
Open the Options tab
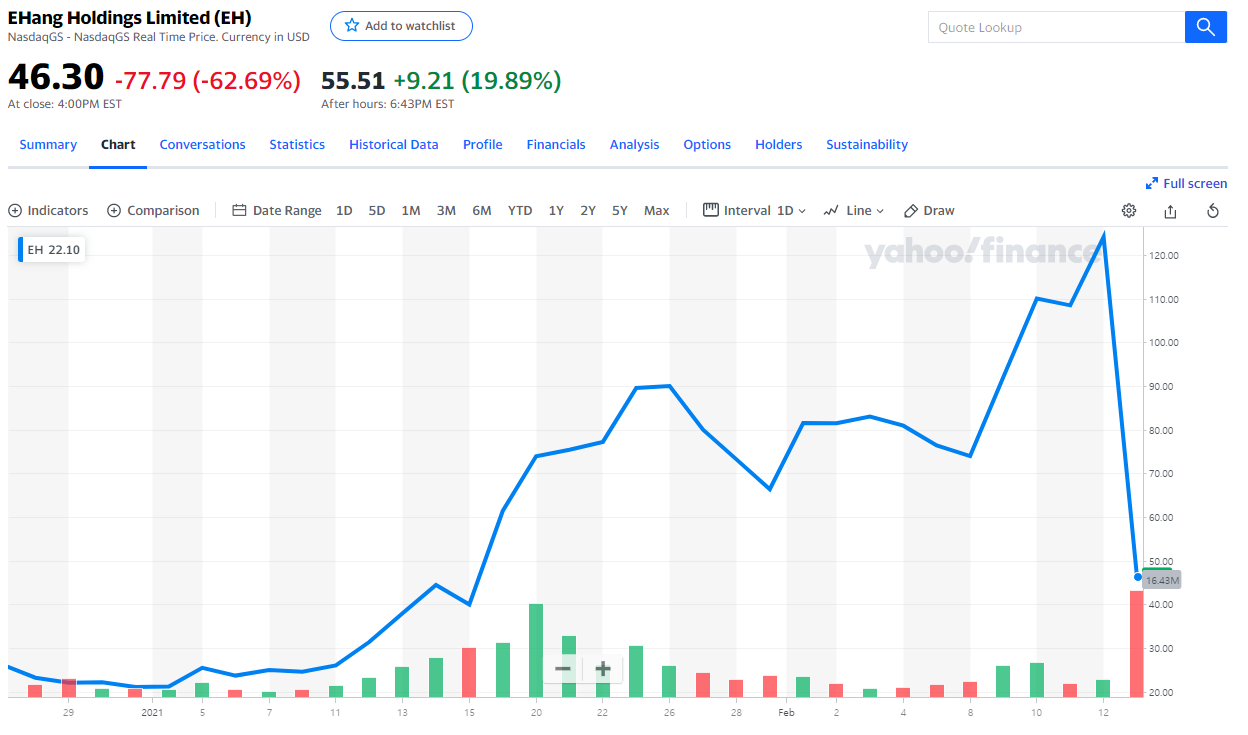(x=707, y=144)
